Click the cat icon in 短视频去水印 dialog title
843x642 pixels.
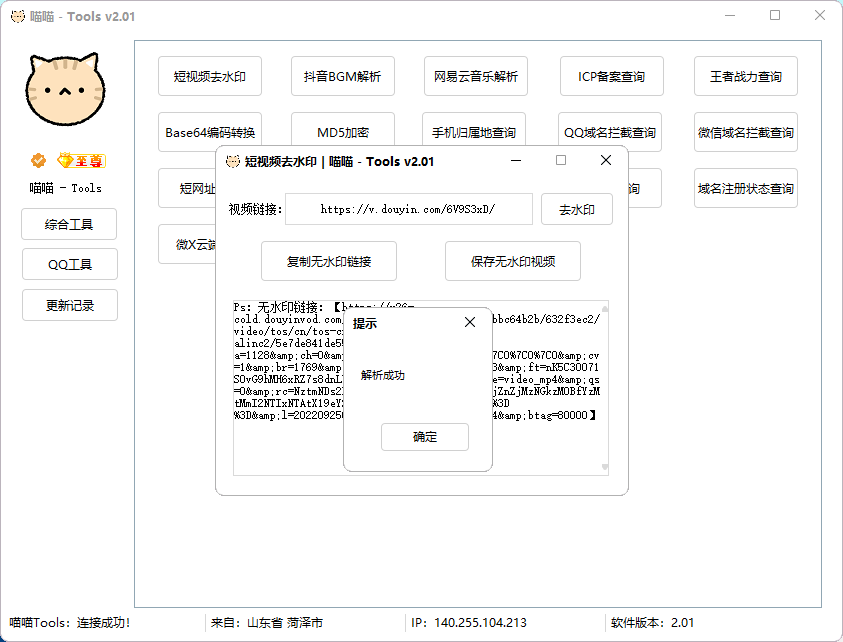click(x=233, y=161)
